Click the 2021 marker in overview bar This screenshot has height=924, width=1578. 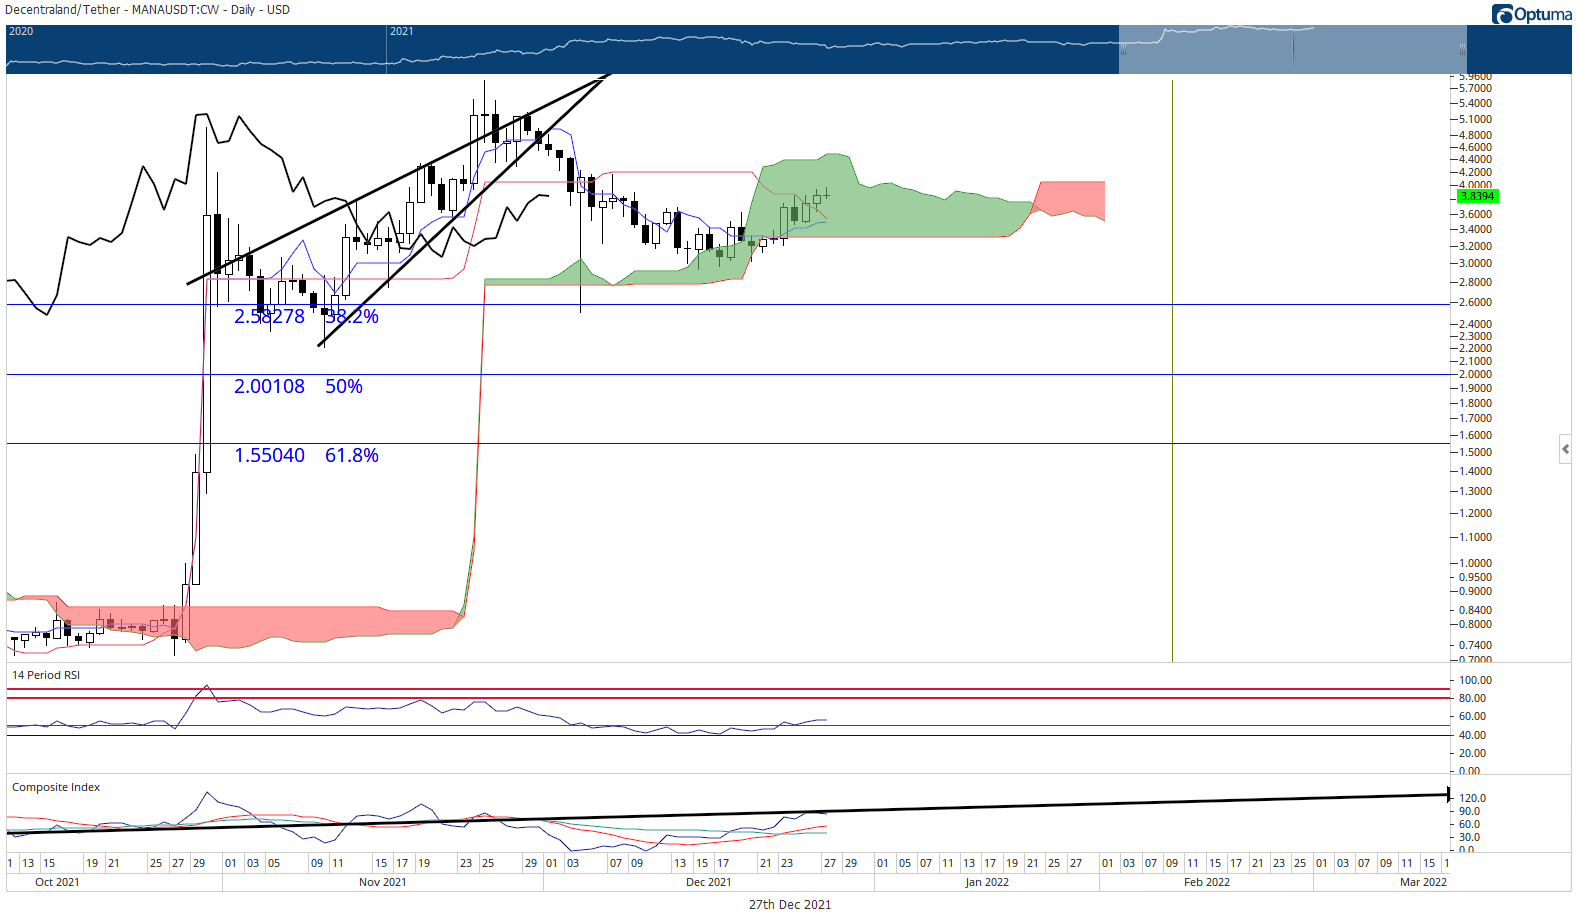click(x=401, y=31)
